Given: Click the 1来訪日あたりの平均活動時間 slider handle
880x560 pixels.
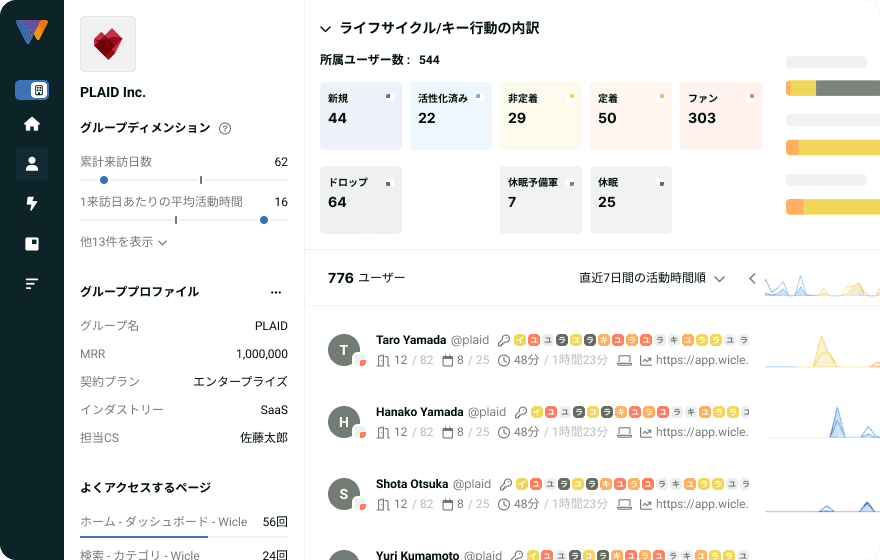Looking at the screenshot, I should (264, 220).
